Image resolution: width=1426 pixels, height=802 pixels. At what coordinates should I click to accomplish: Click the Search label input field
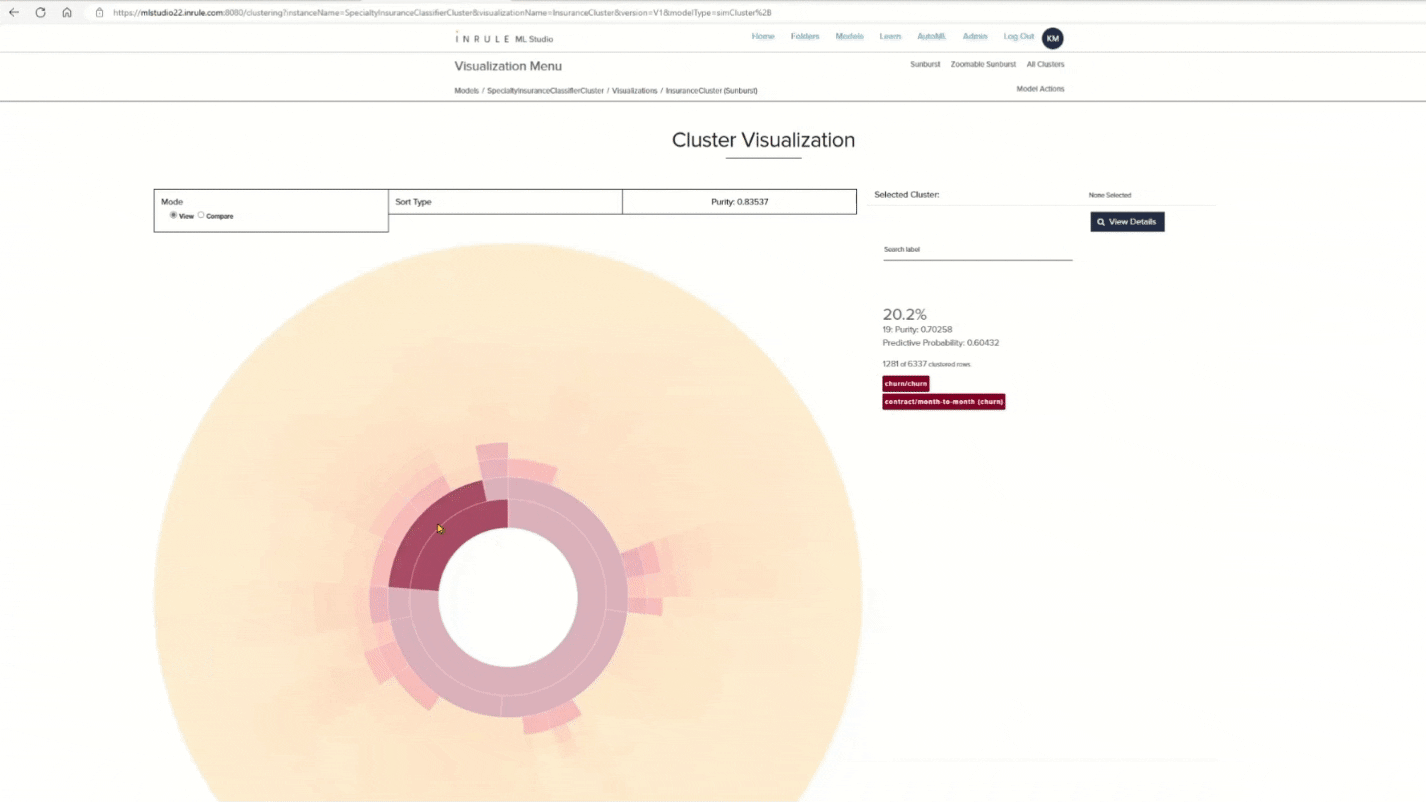[x=977, y=250]
